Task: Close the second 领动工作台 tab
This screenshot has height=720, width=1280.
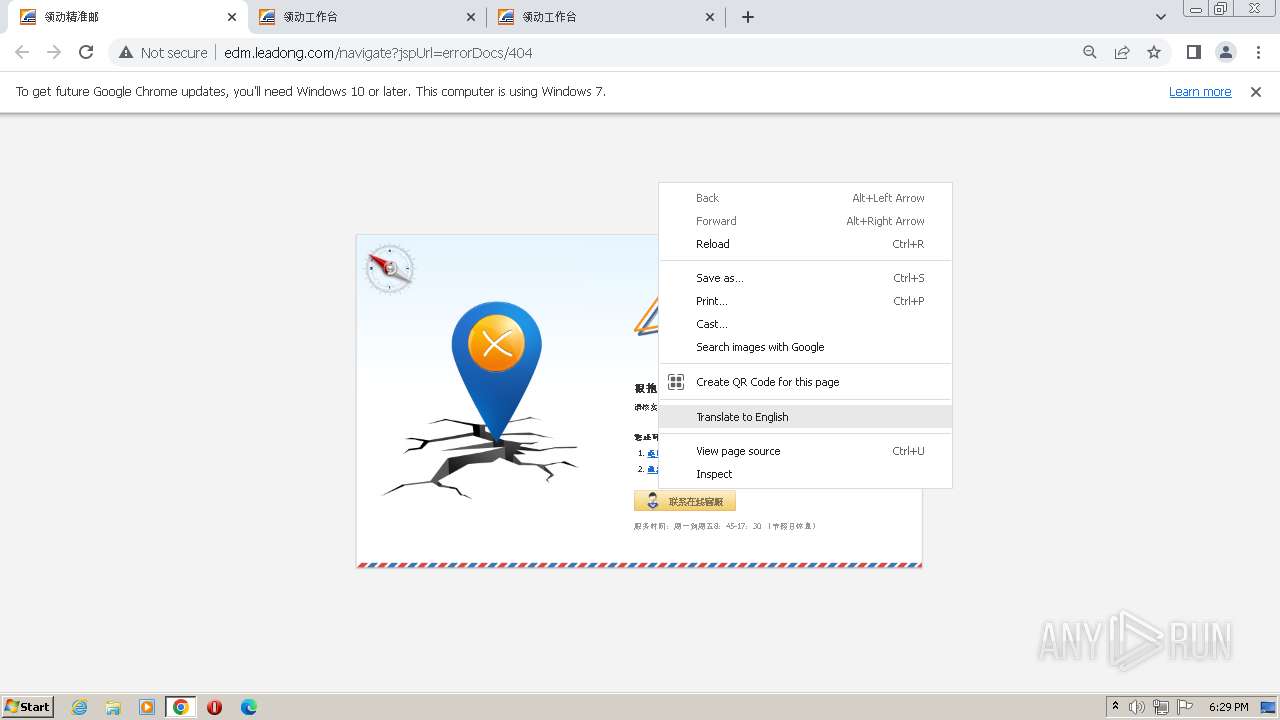Action: click(x=471, y=17)
